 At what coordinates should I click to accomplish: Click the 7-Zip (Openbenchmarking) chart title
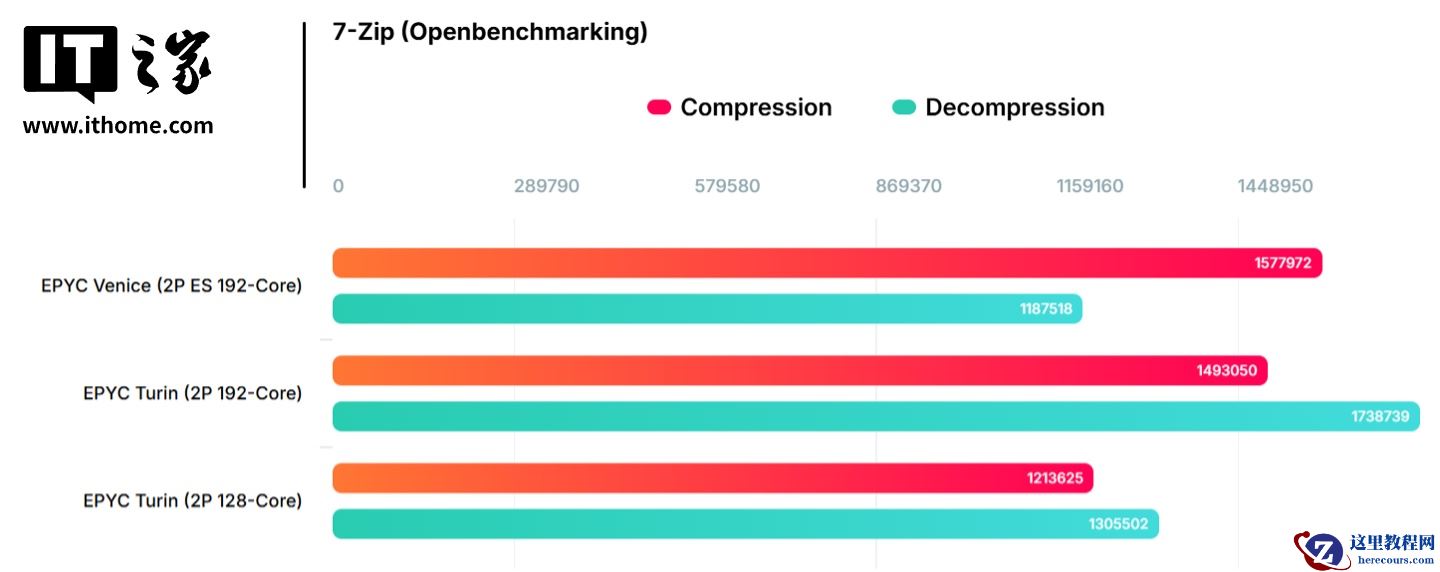(490, 32)
